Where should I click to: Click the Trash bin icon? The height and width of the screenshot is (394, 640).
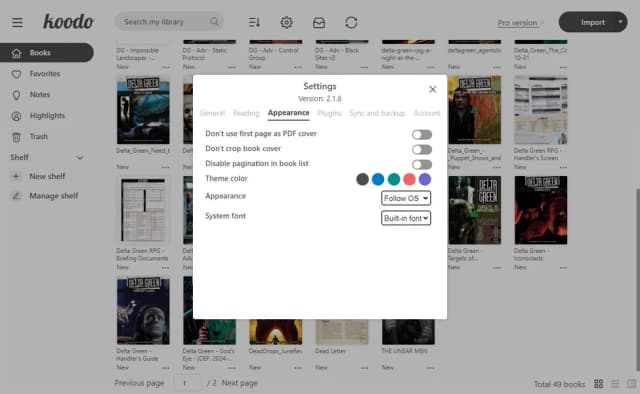pos(16,137)
